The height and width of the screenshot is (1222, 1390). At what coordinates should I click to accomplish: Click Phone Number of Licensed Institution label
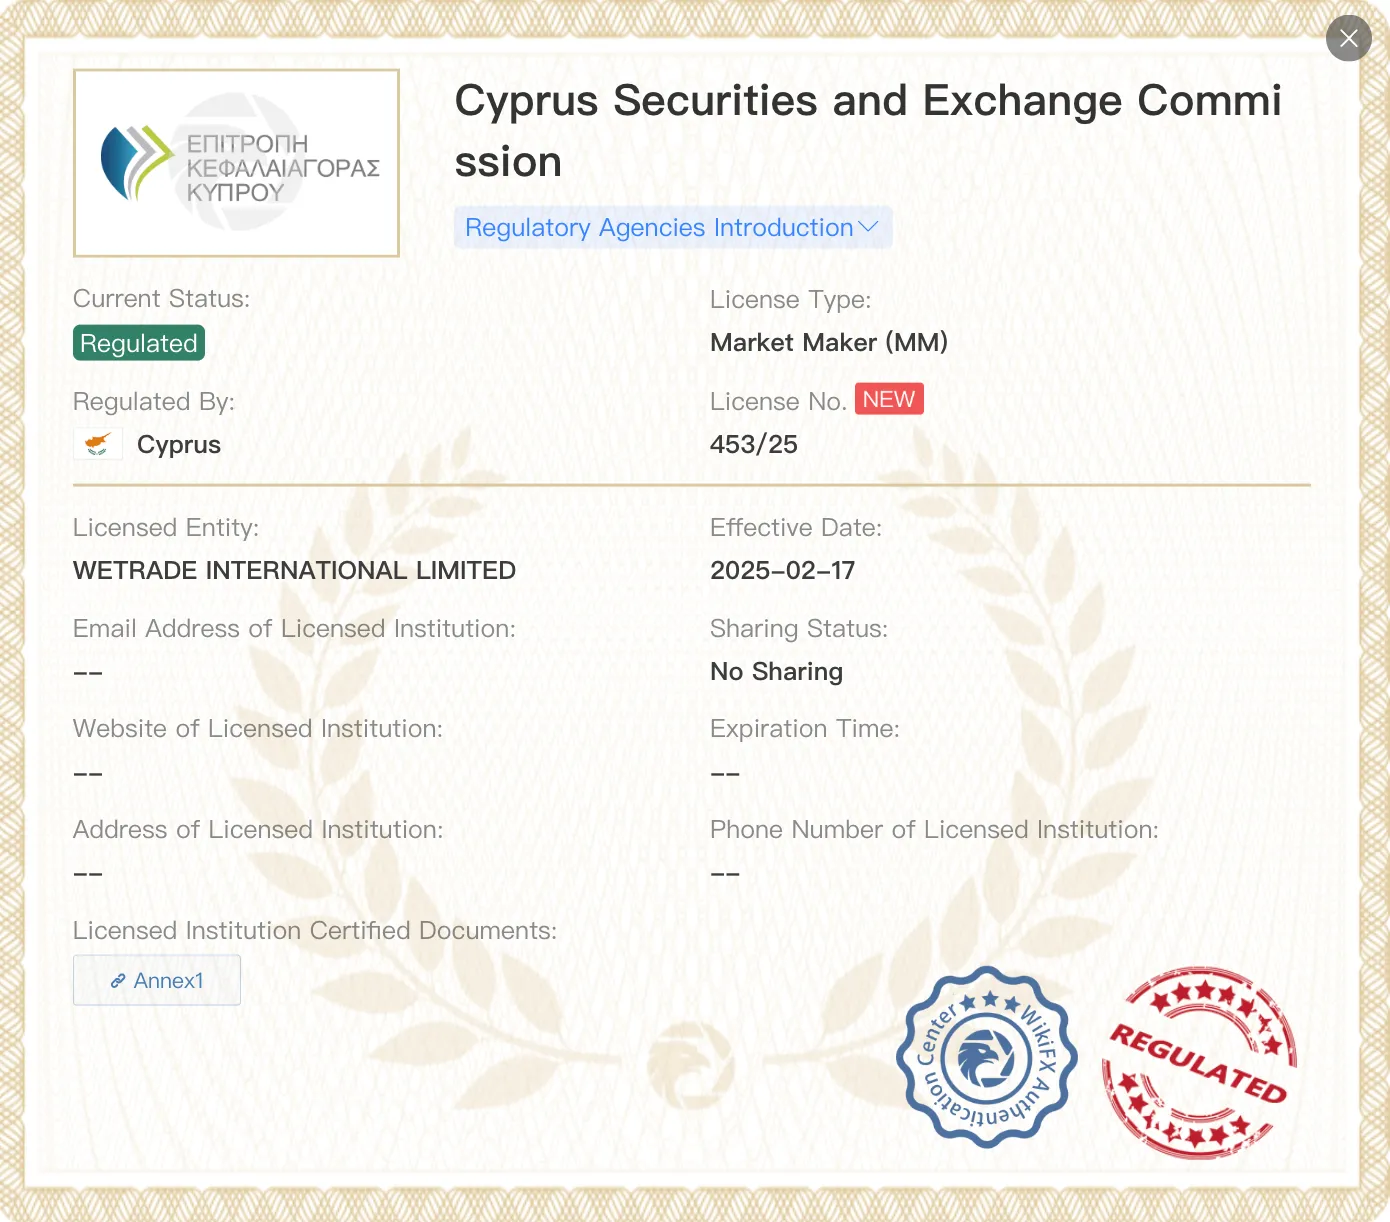934,829
